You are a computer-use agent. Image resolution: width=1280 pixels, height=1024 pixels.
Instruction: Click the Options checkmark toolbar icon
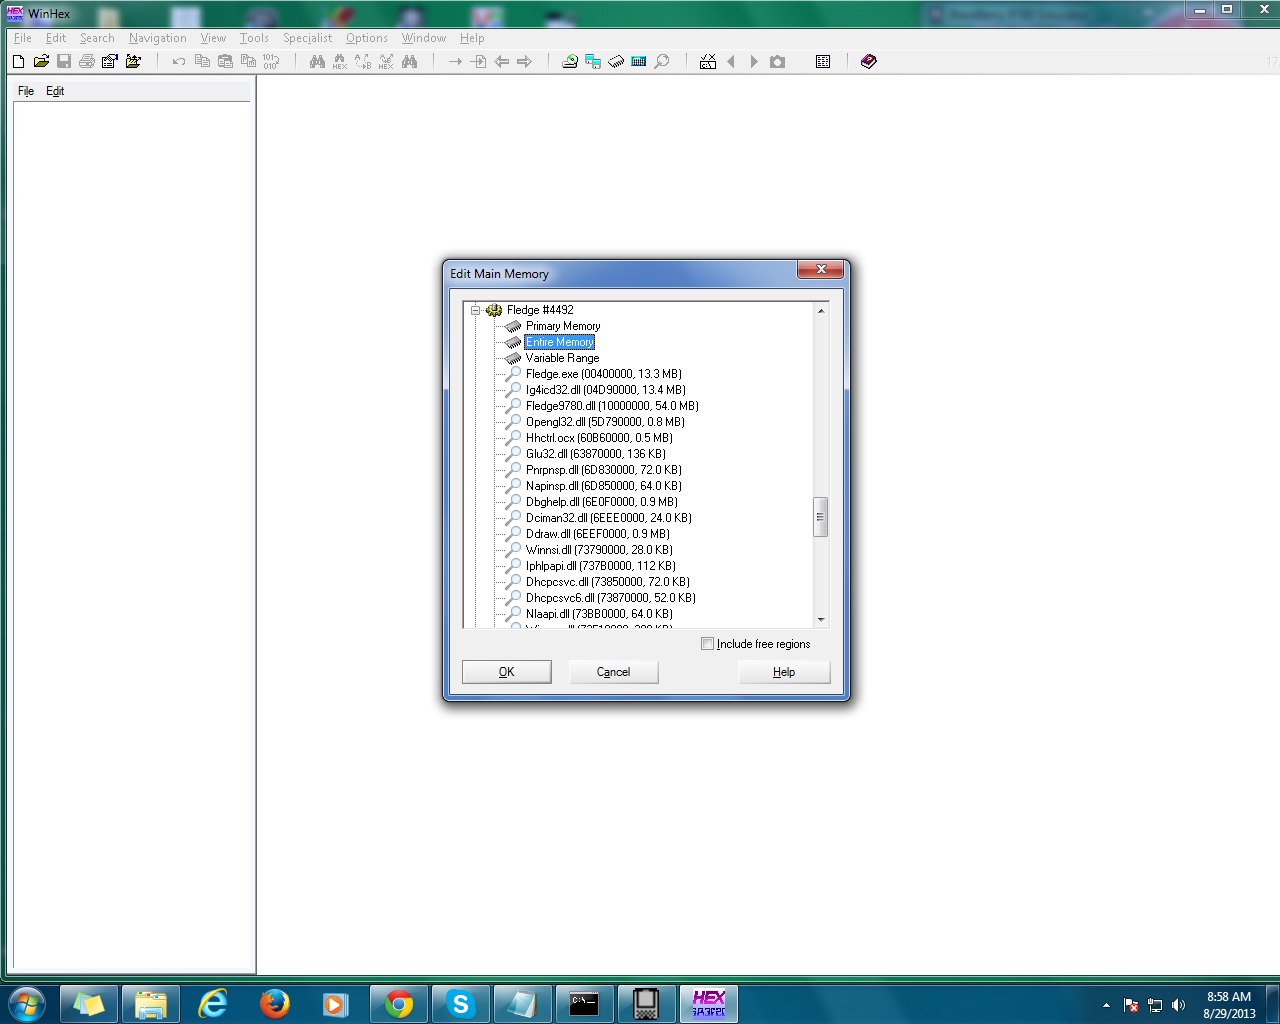pyautogui.click(x=708, y=62)
